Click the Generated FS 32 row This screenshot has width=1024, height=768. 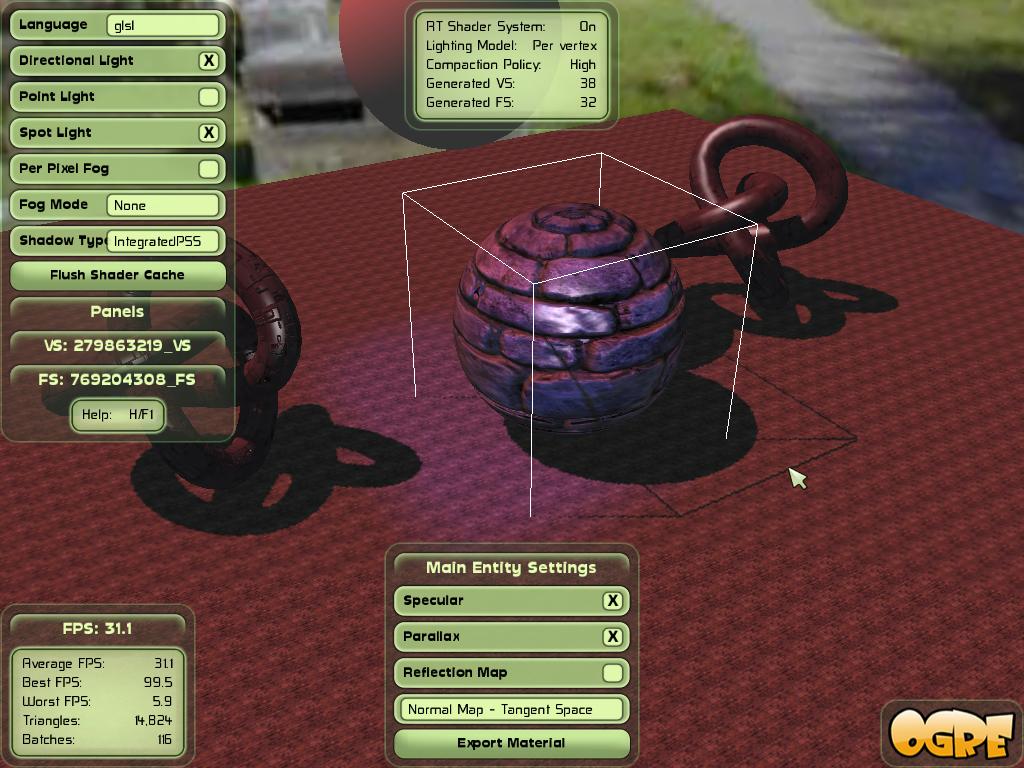[x=511, y=103]
